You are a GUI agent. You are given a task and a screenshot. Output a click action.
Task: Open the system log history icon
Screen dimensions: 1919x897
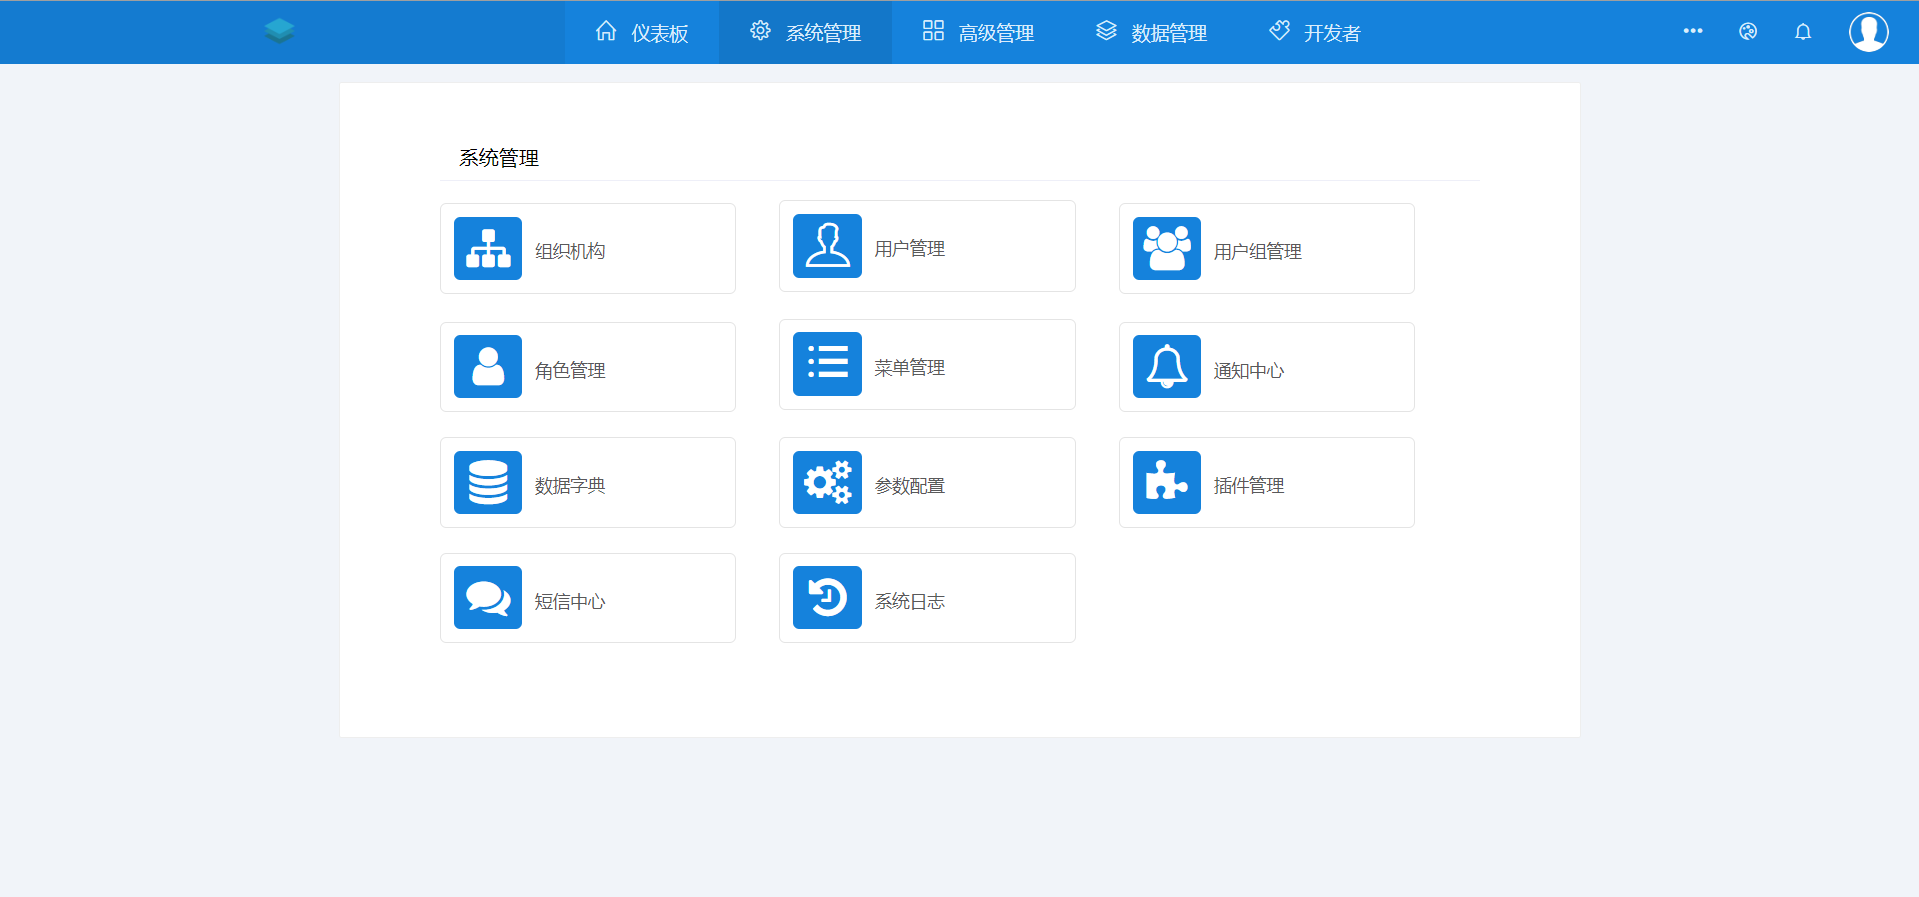point(827,598)
